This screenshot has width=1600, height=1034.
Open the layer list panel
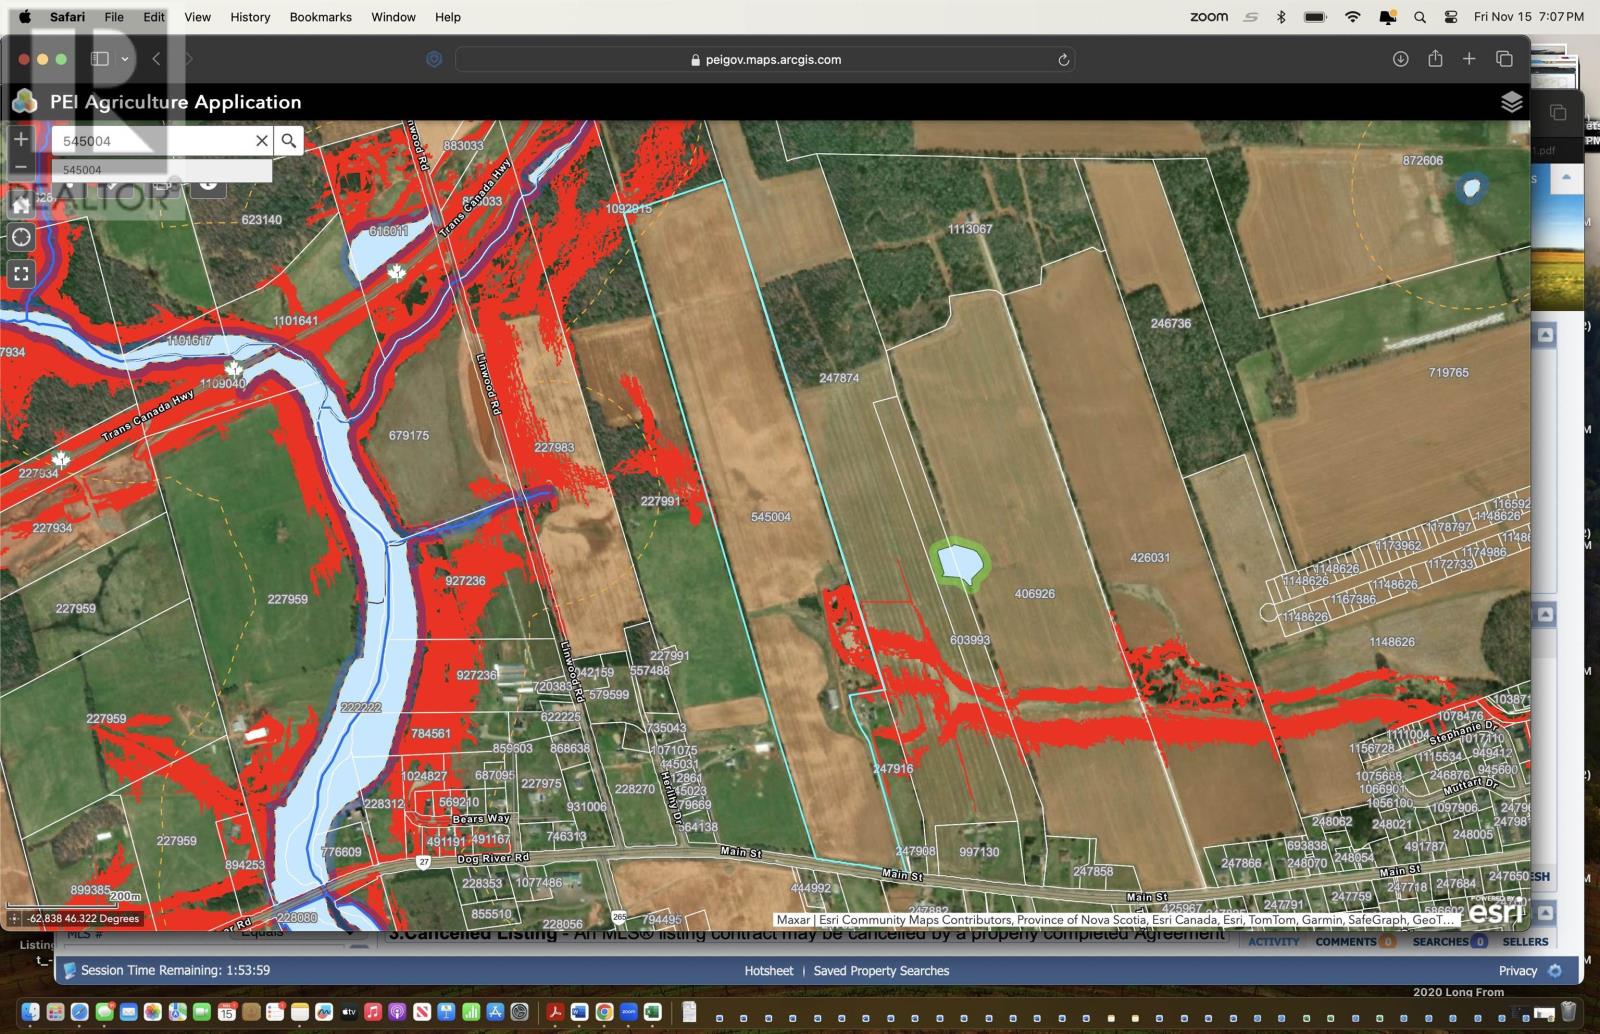click(1511, 102)
